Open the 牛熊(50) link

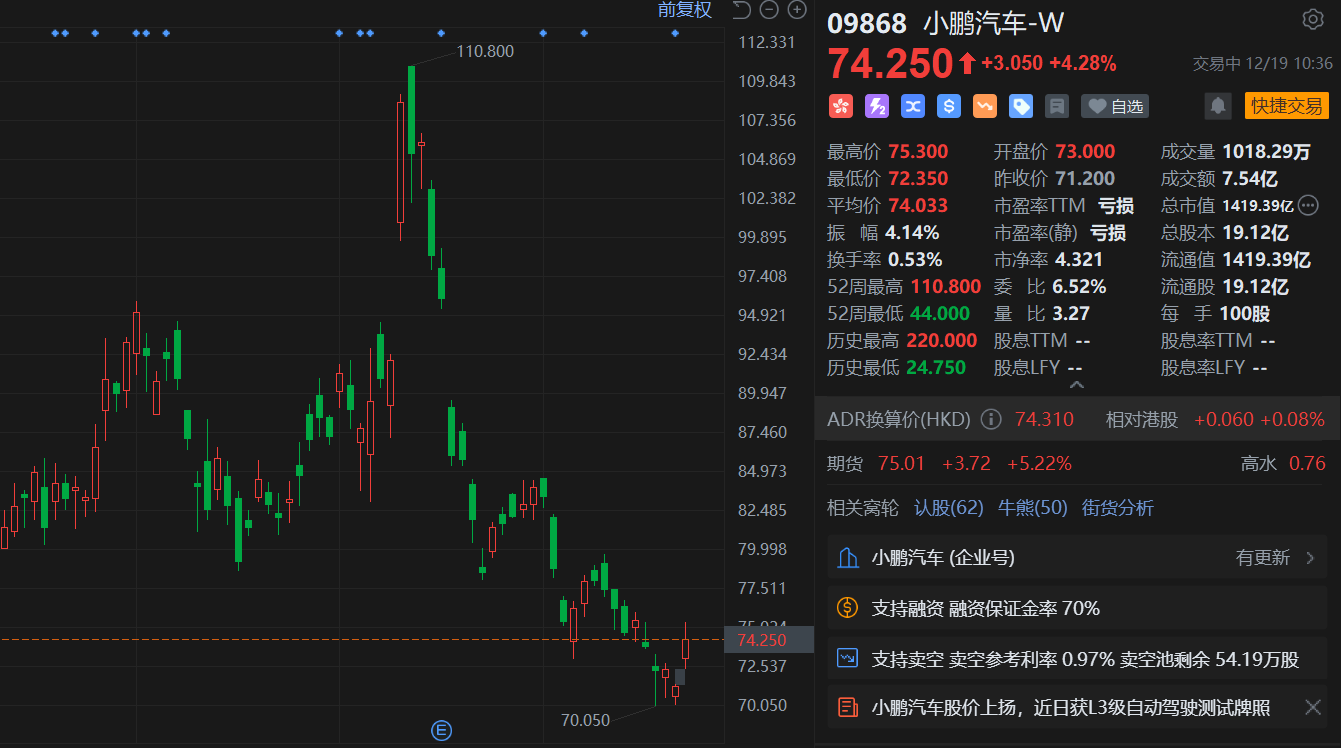click(x=1033, y=508)
